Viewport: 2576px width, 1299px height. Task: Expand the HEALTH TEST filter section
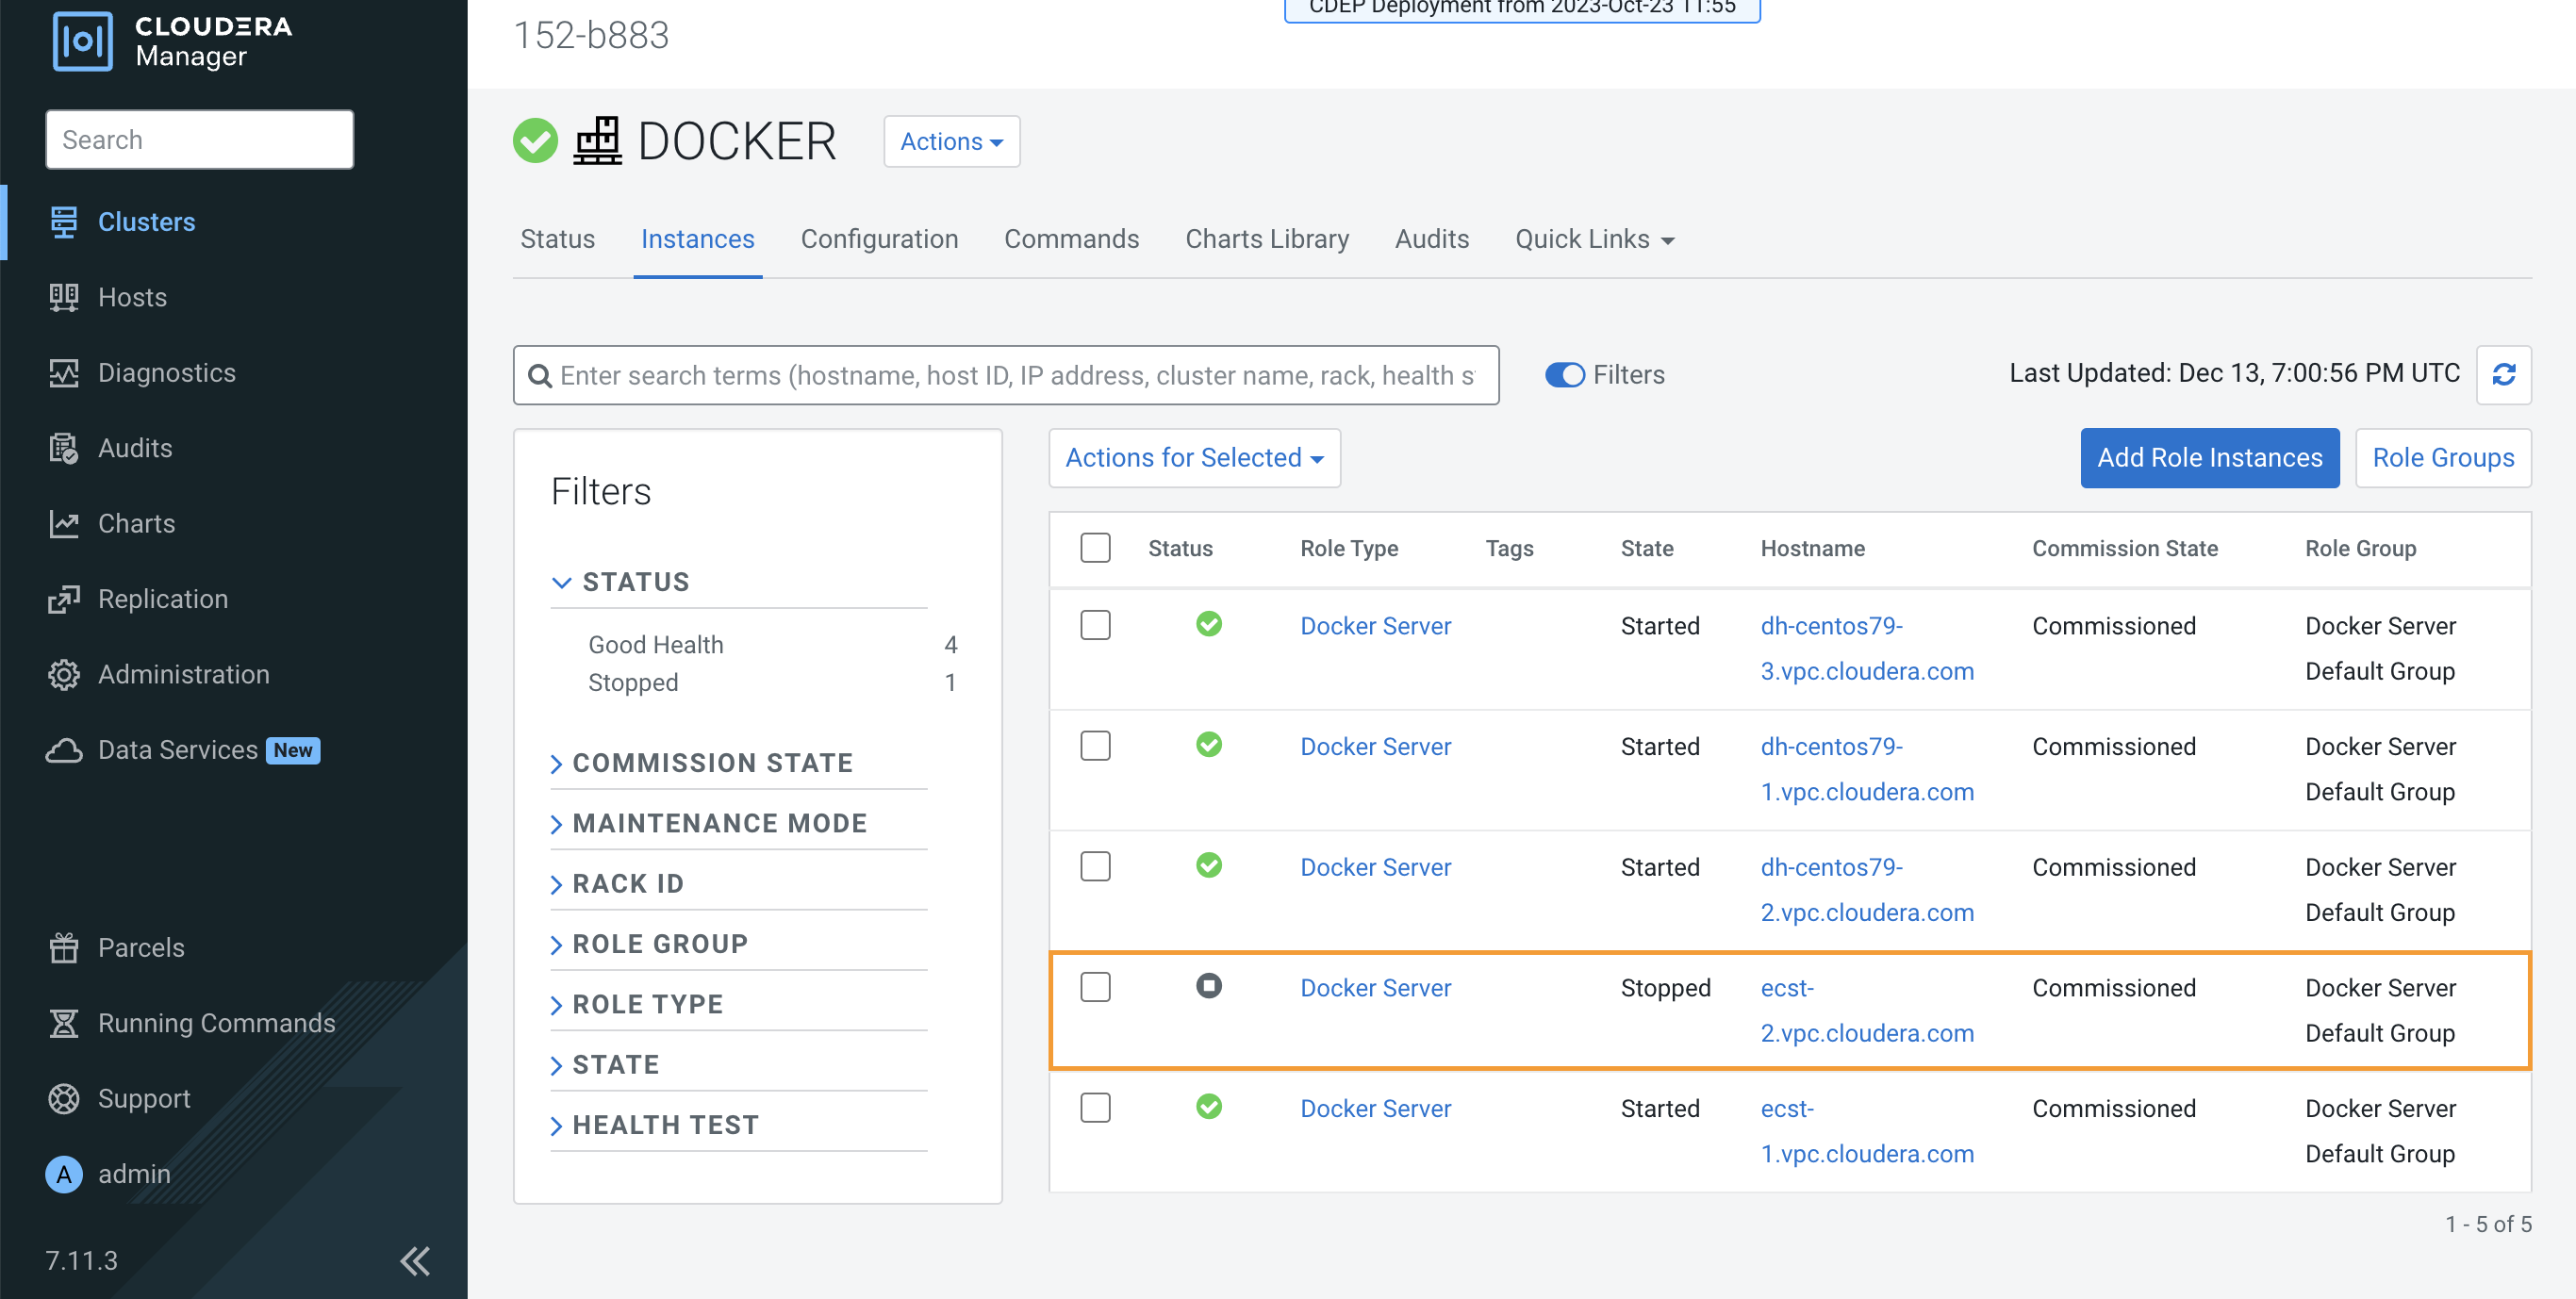[665, 1125]
